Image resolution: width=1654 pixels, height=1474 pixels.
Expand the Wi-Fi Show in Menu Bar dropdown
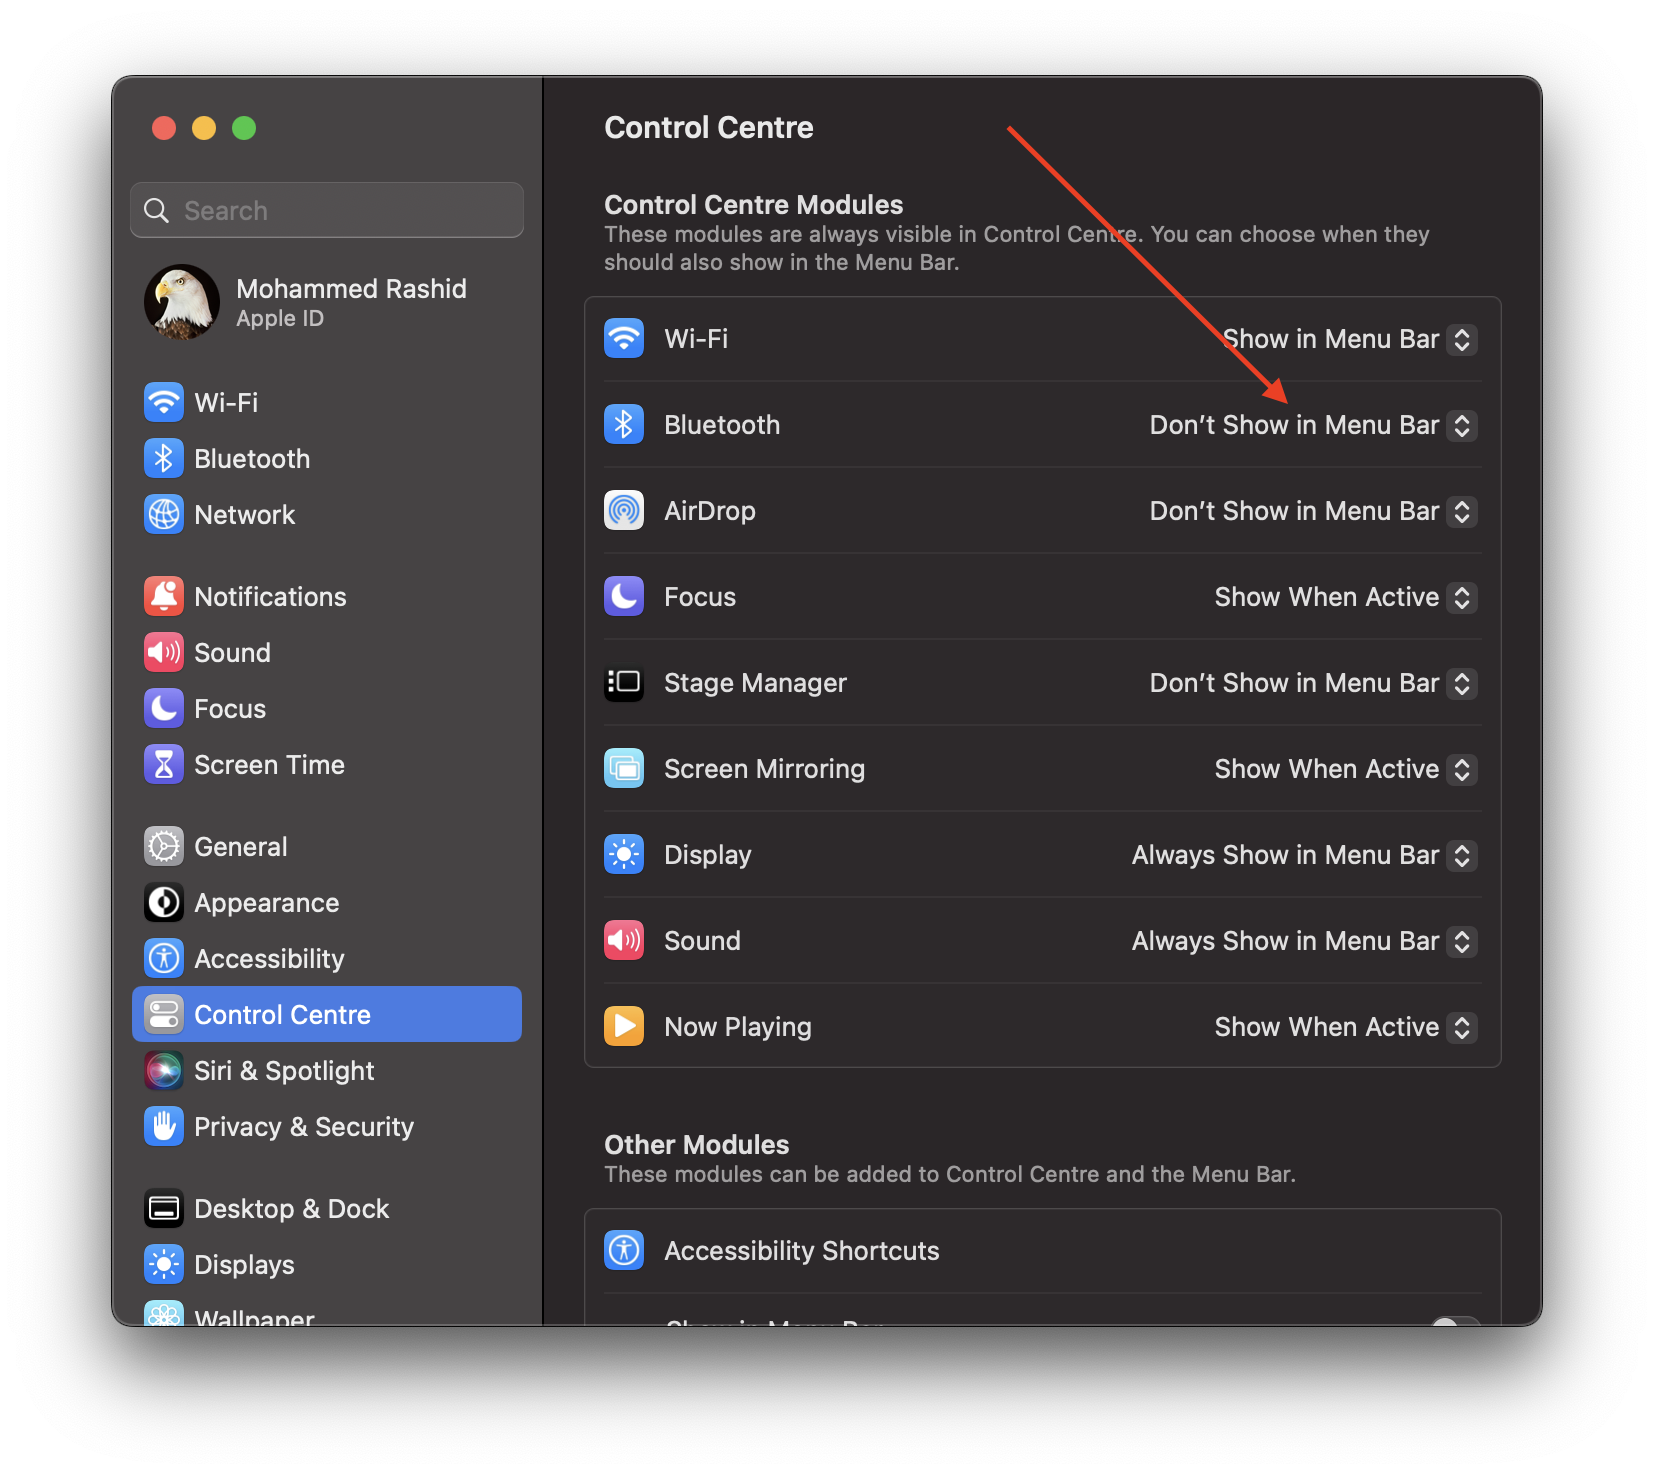tap(1461, 340)
